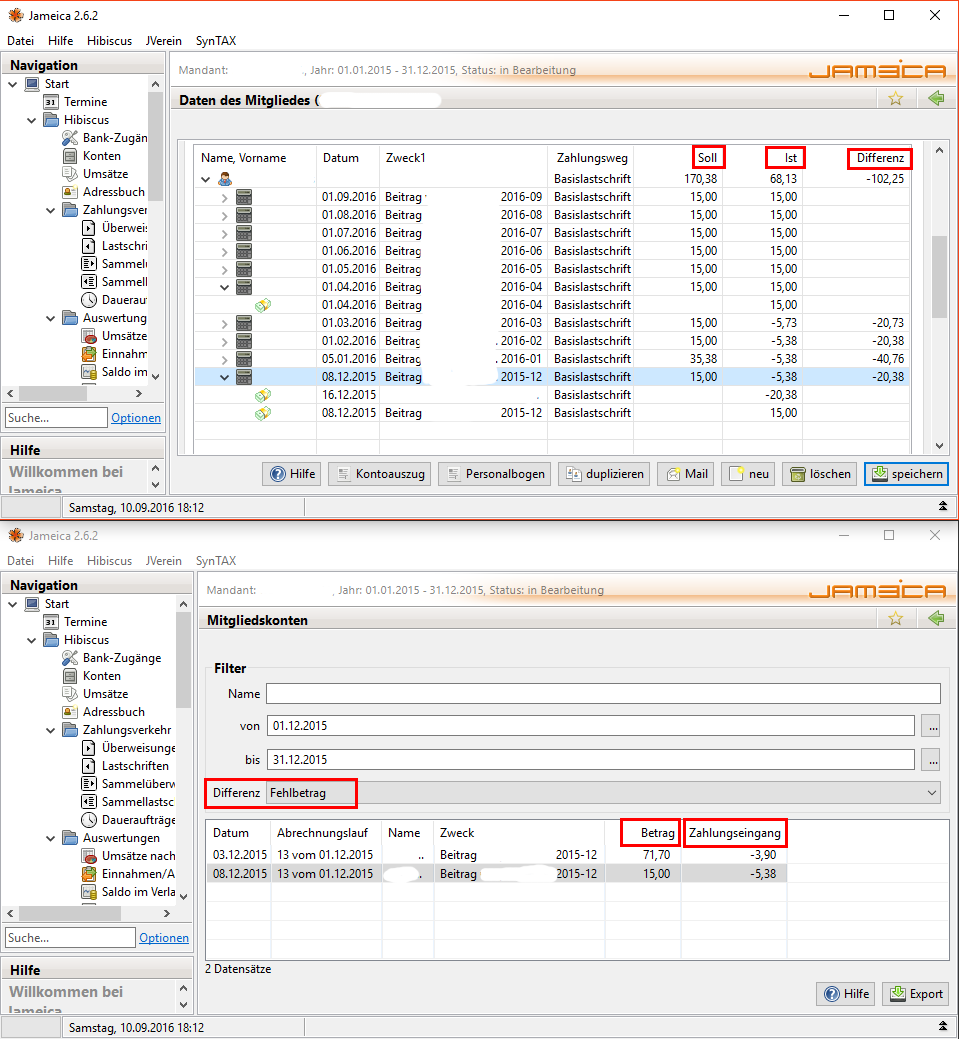
Task: Go back using the green arrow beside Mitgliedskonten
Action: click(936, 619)
